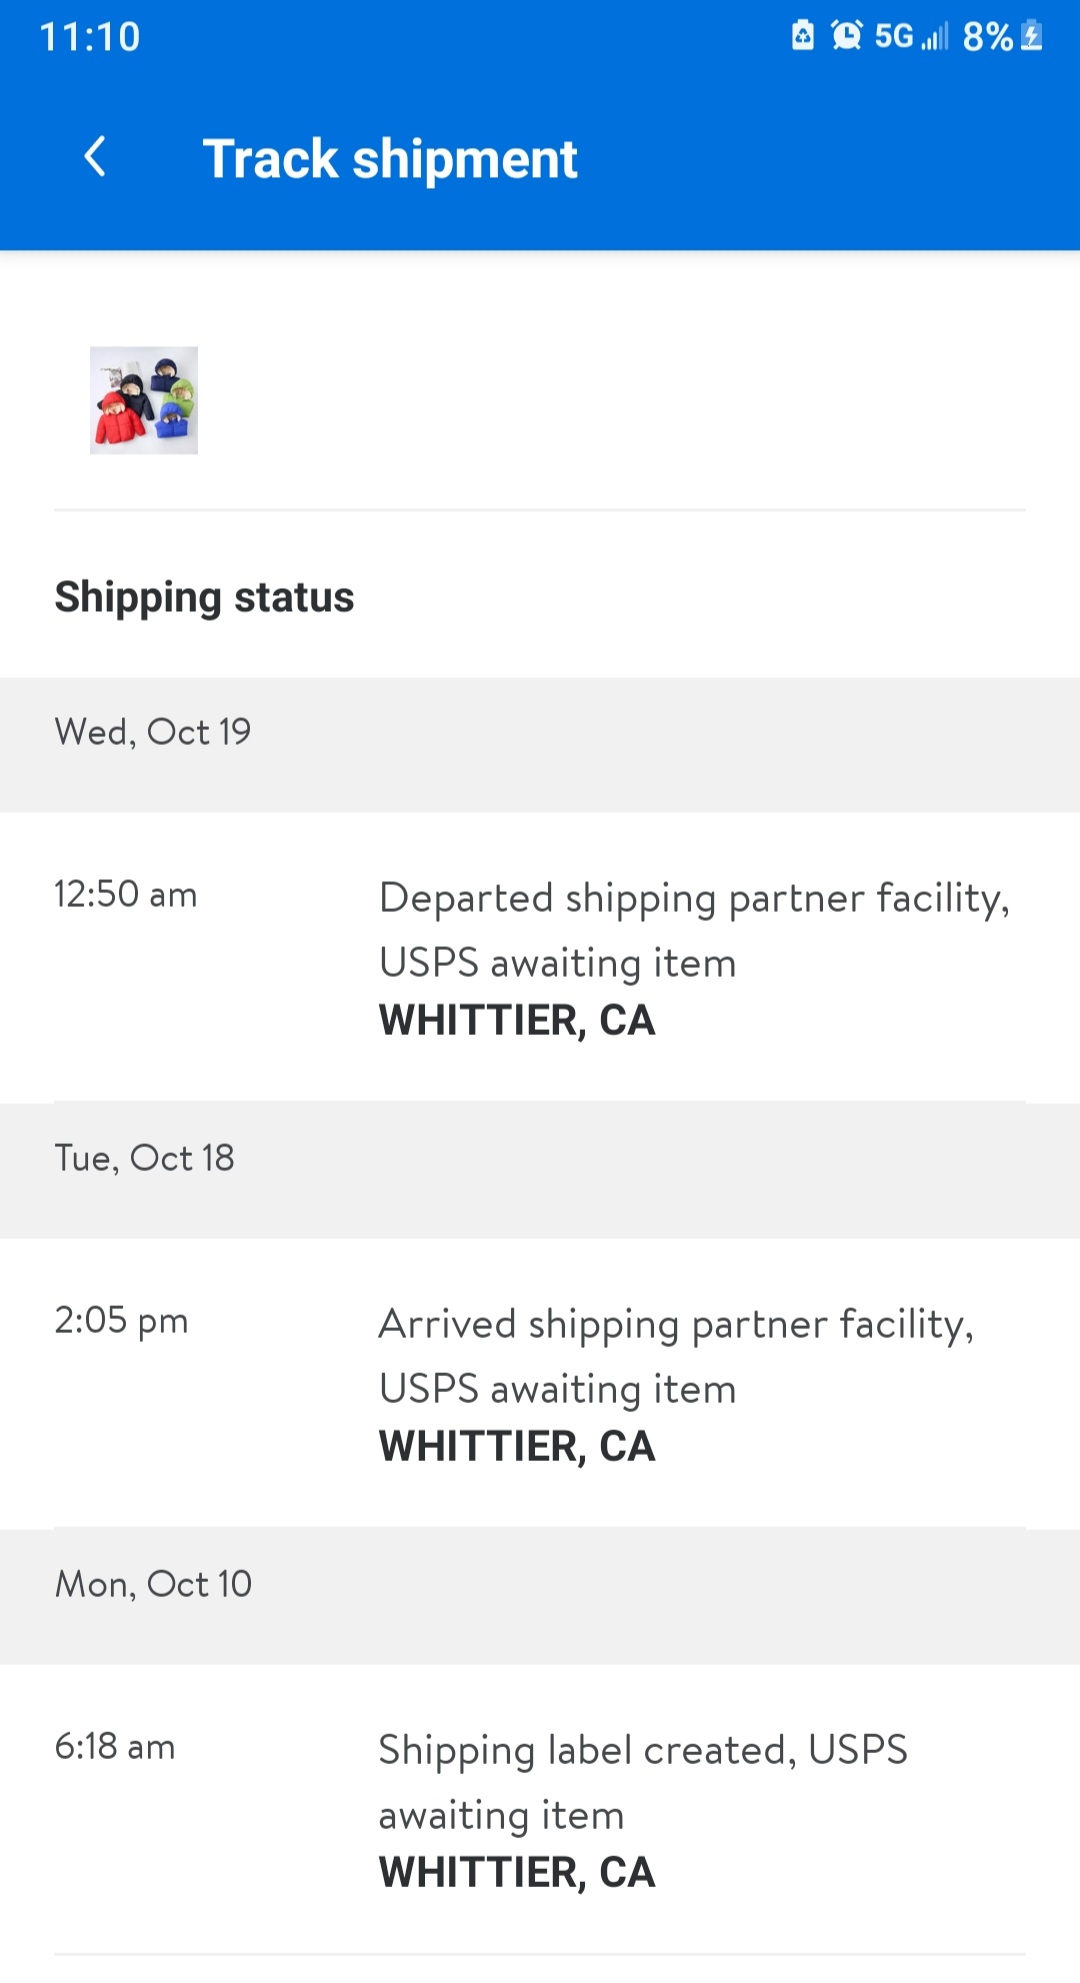1080x1983 pixels.
Task: Tap the 8% battery percentage
Action: pyautogui.click(x=987, y=37)
